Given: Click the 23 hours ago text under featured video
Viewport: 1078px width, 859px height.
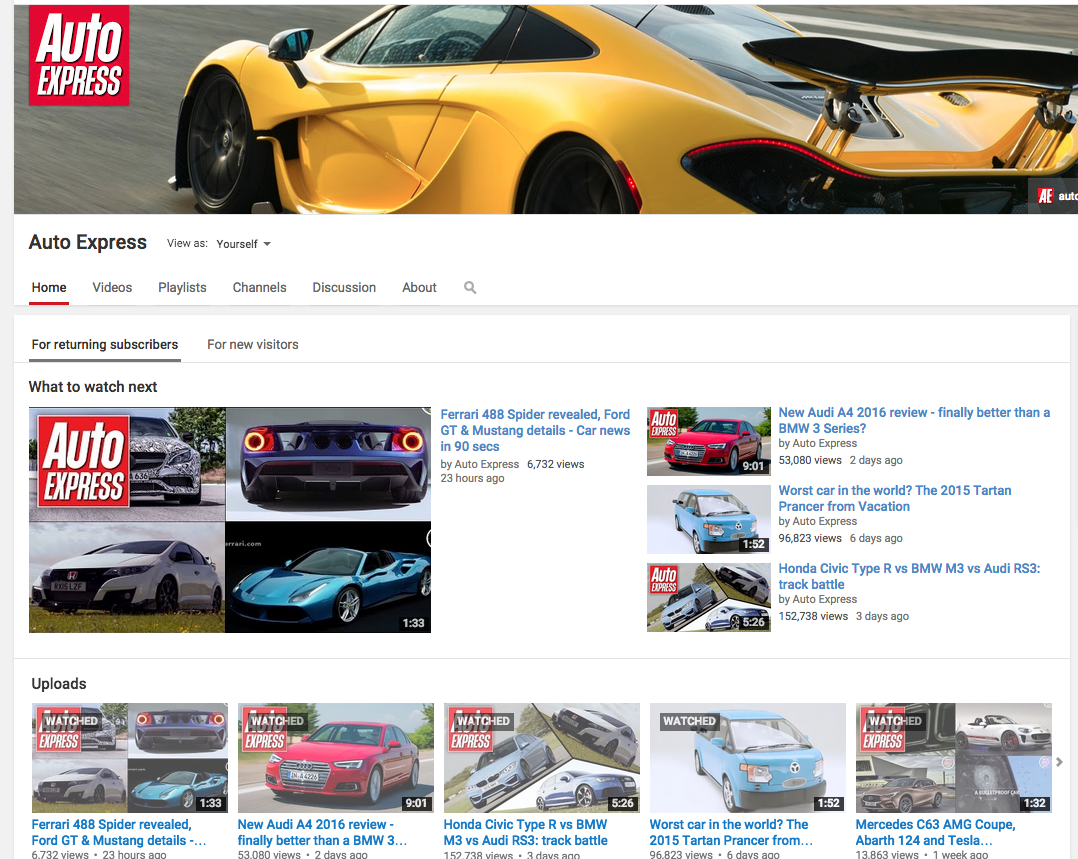Looking at the screenshot, I should pyautogui.click(x=472, y=478).
